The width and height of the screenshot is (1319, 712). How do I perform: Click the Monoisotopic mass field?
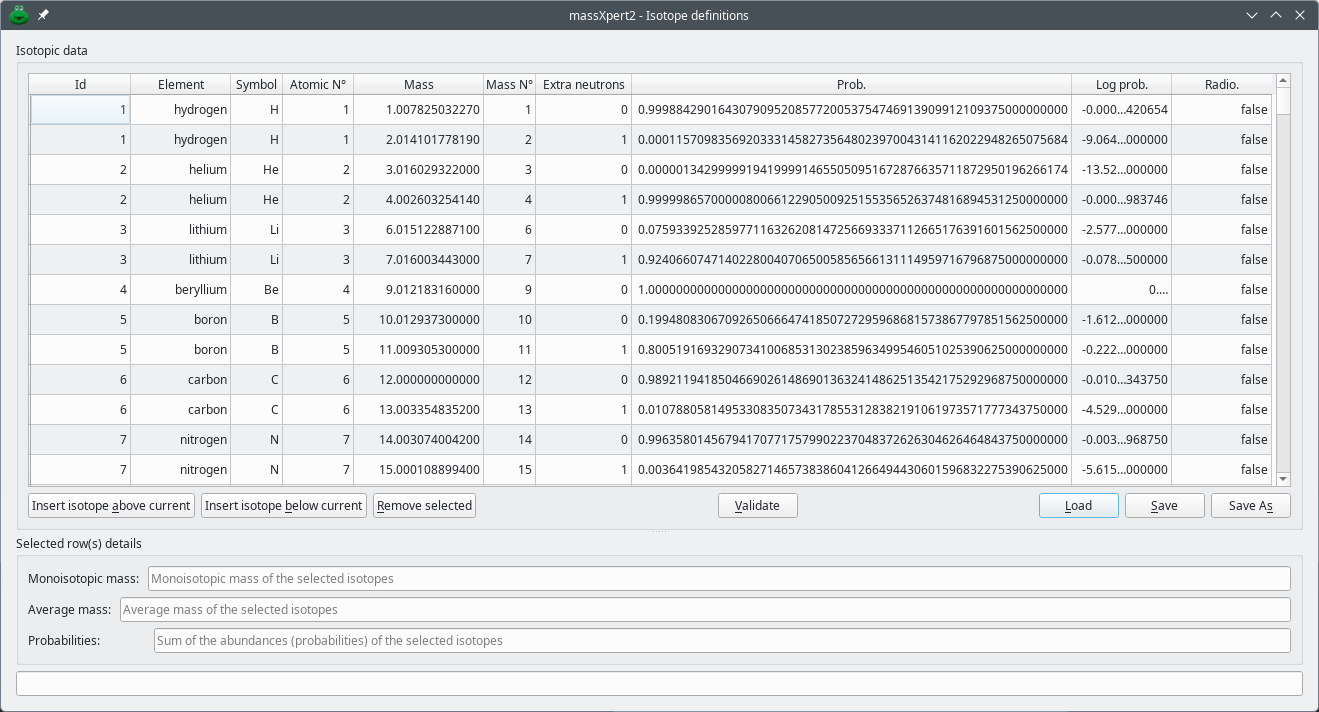(x=718, y=578)
